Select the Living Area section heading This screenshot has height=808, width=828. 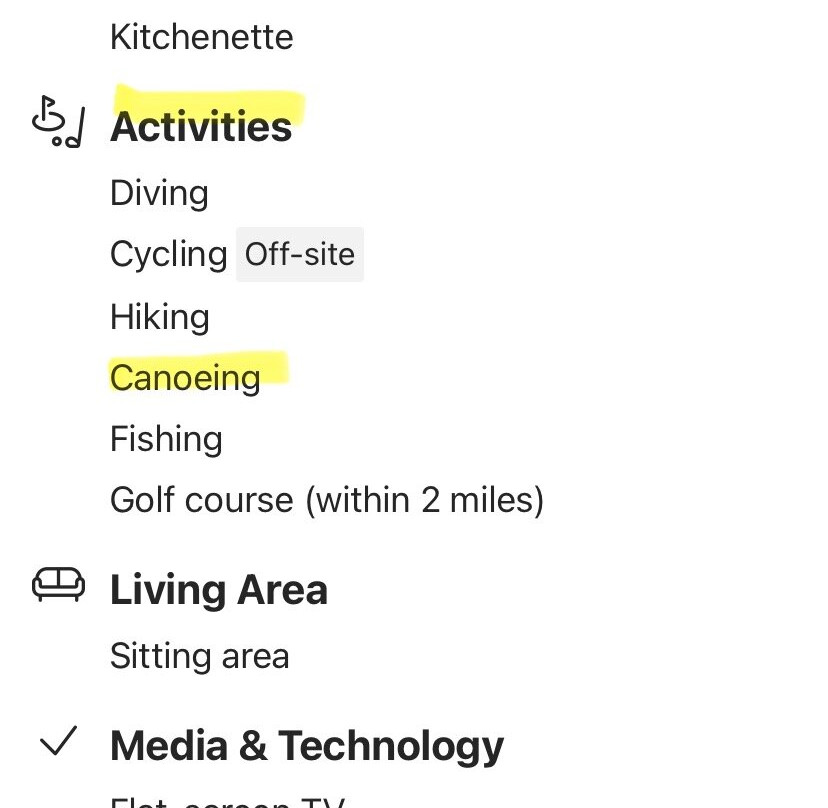(218, 589)
